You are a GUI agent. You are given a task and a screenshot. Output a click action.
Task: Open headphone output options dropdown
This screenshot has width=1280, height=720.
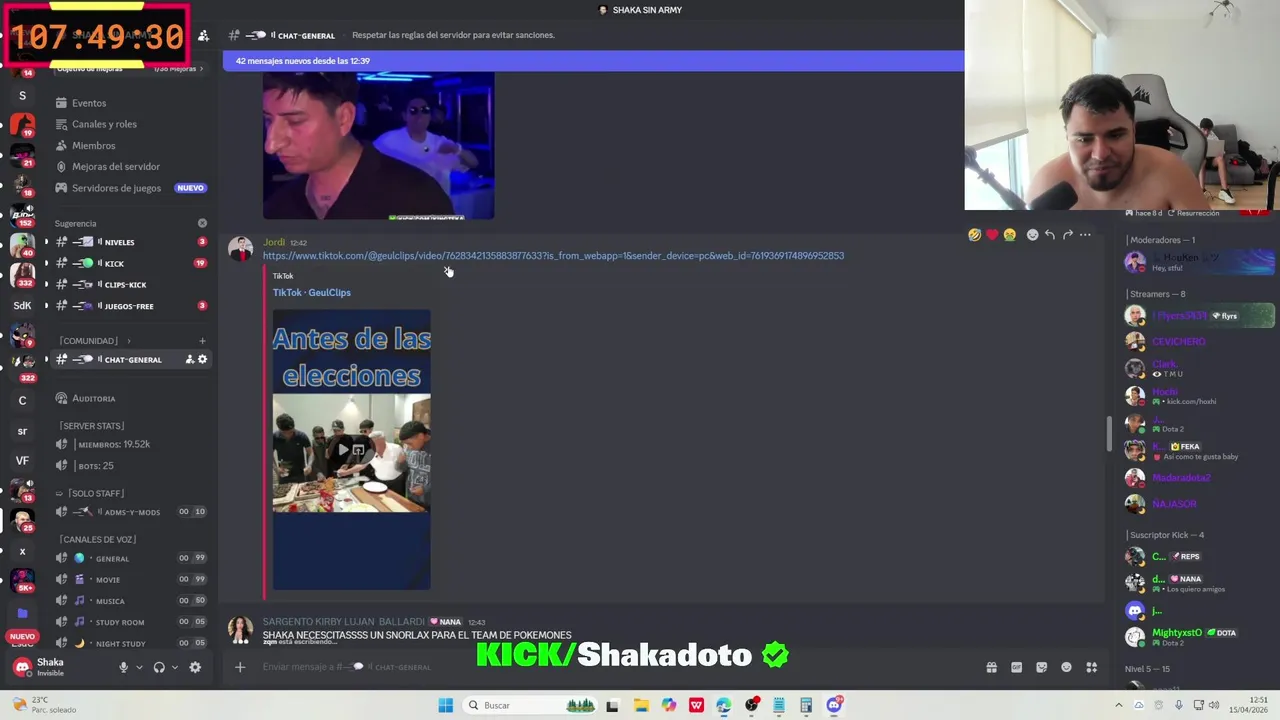click(174, 667)
